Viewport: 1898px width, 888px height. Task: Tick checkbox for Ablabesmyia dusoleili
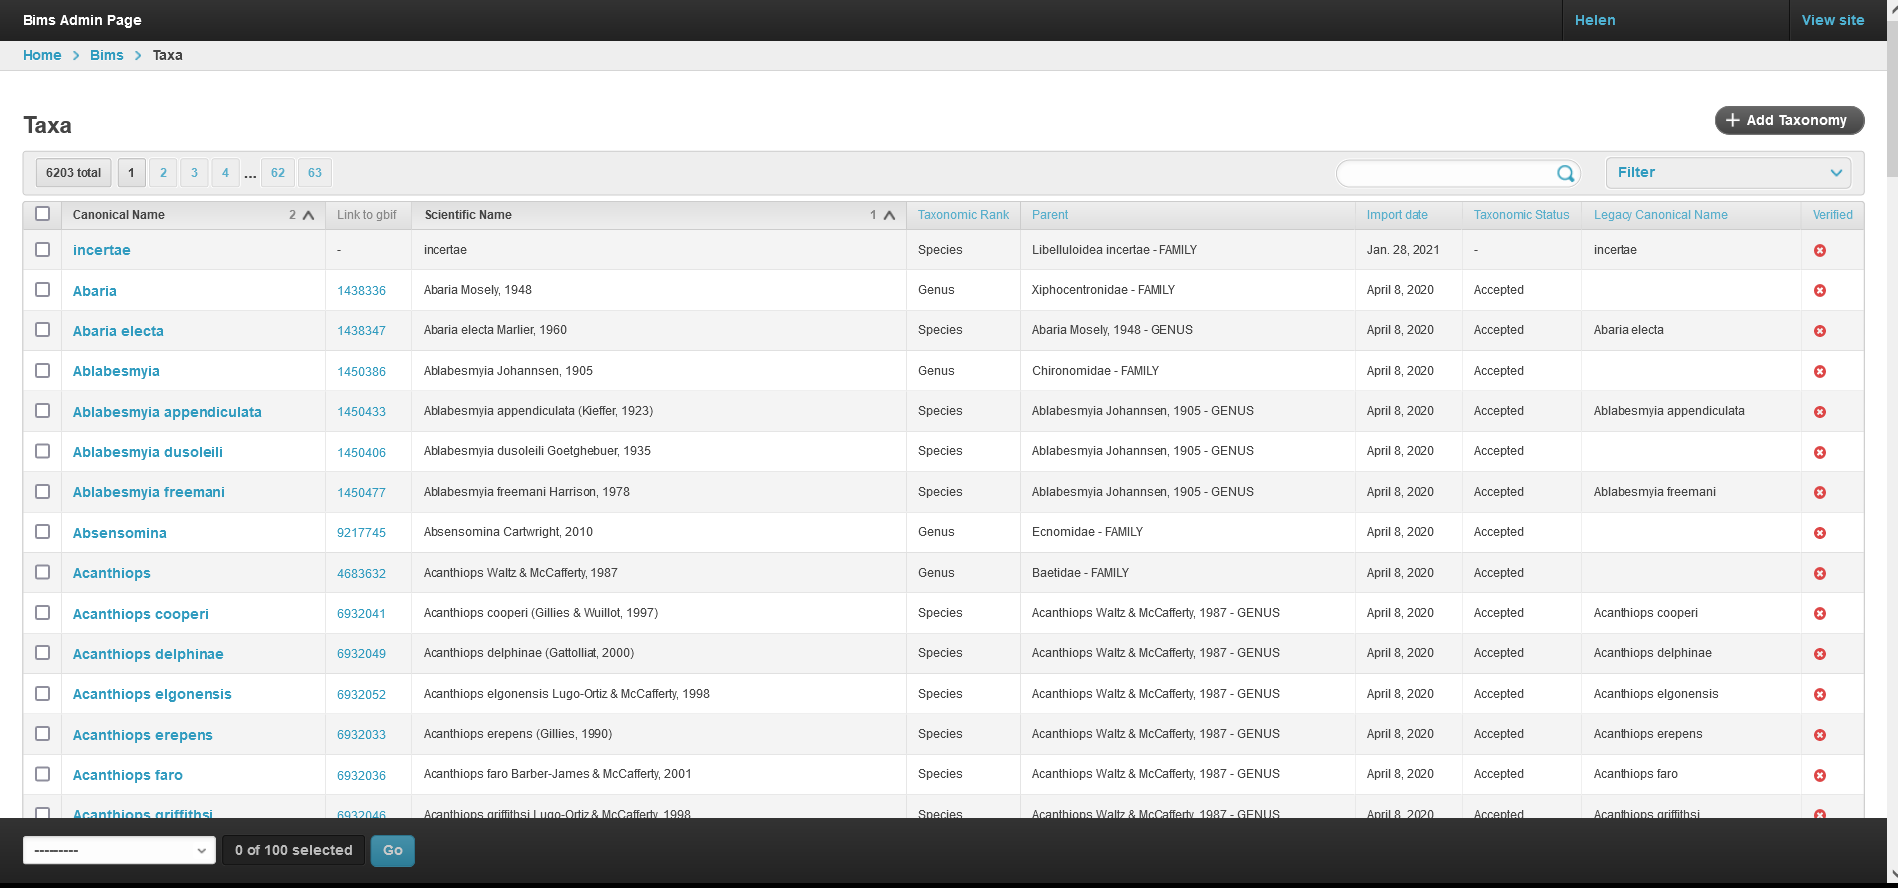pyautogui.click(x=42, y=451)
